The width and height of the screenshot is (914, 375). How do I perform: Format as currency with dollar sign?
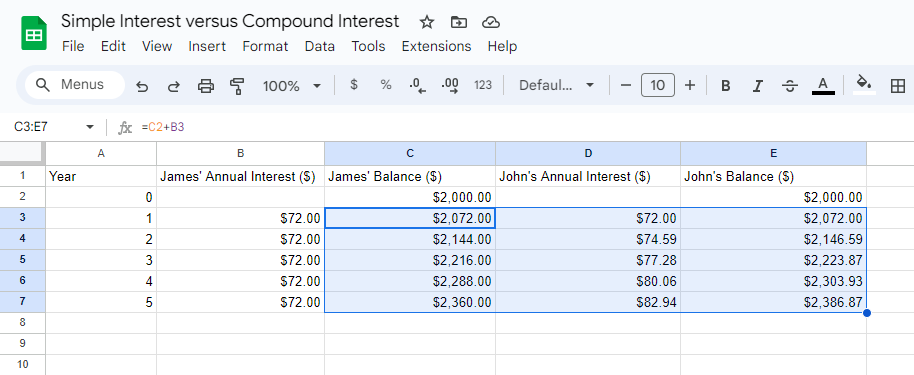click(x=354, y=85)
